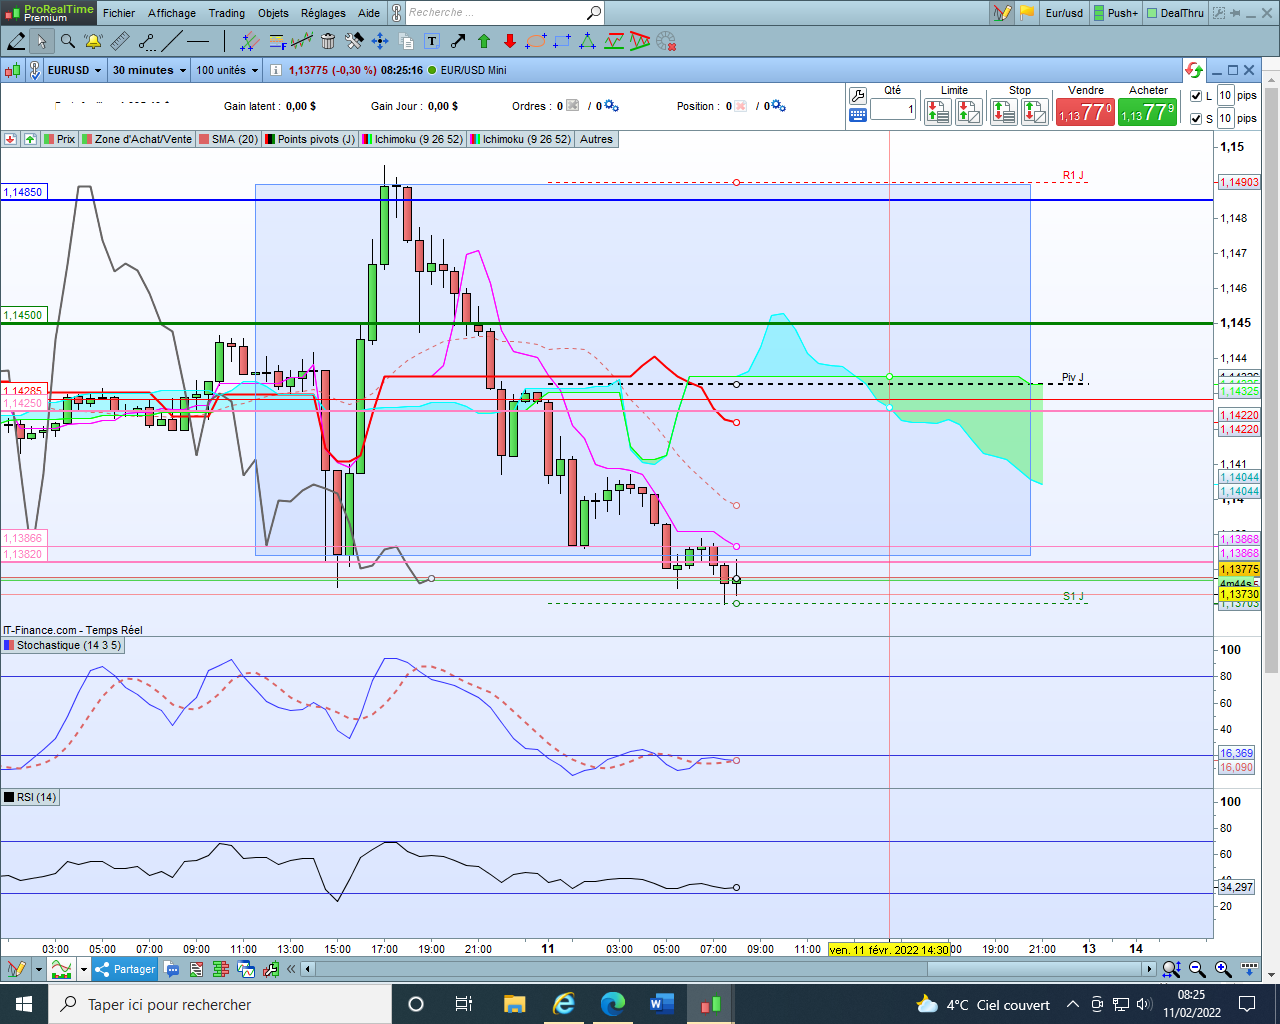Viewport: 1280px width, 1024px height.
Task: Open the Trading menu
Action: (226, 13)
